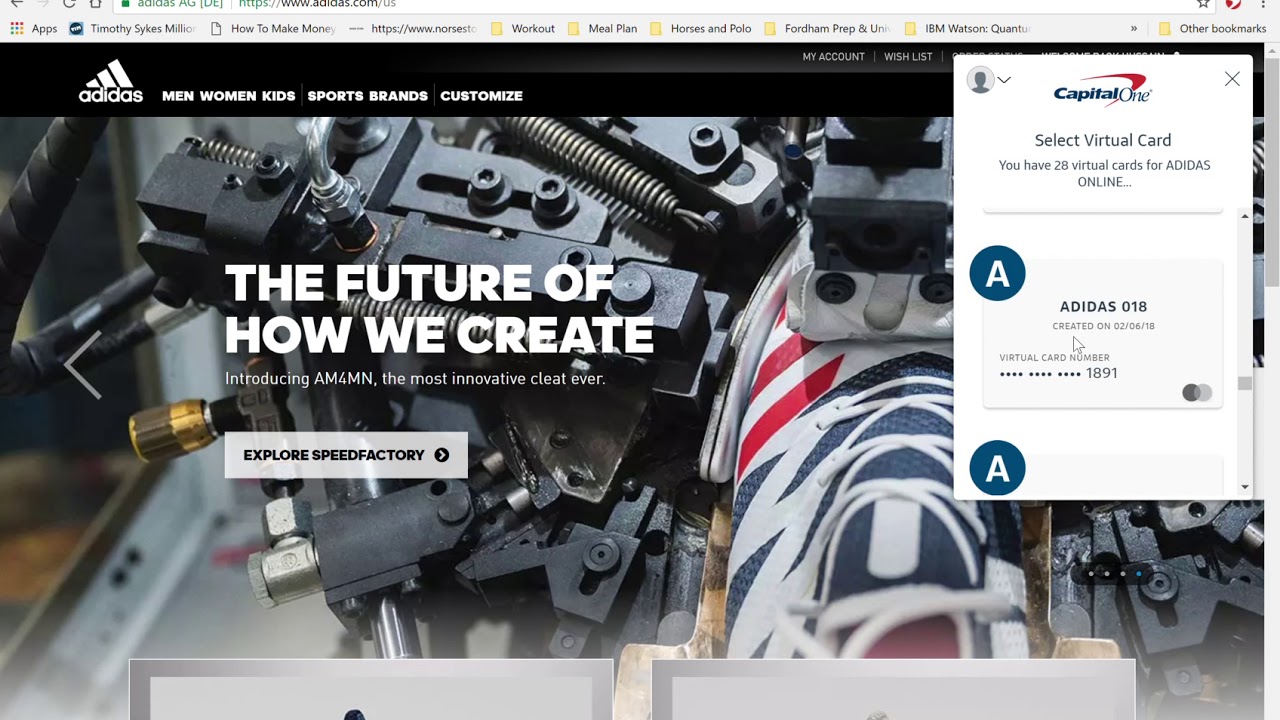Open the MEN menu
The height and width of the screenshot is (720, 1280).
(x=178, y=96)
